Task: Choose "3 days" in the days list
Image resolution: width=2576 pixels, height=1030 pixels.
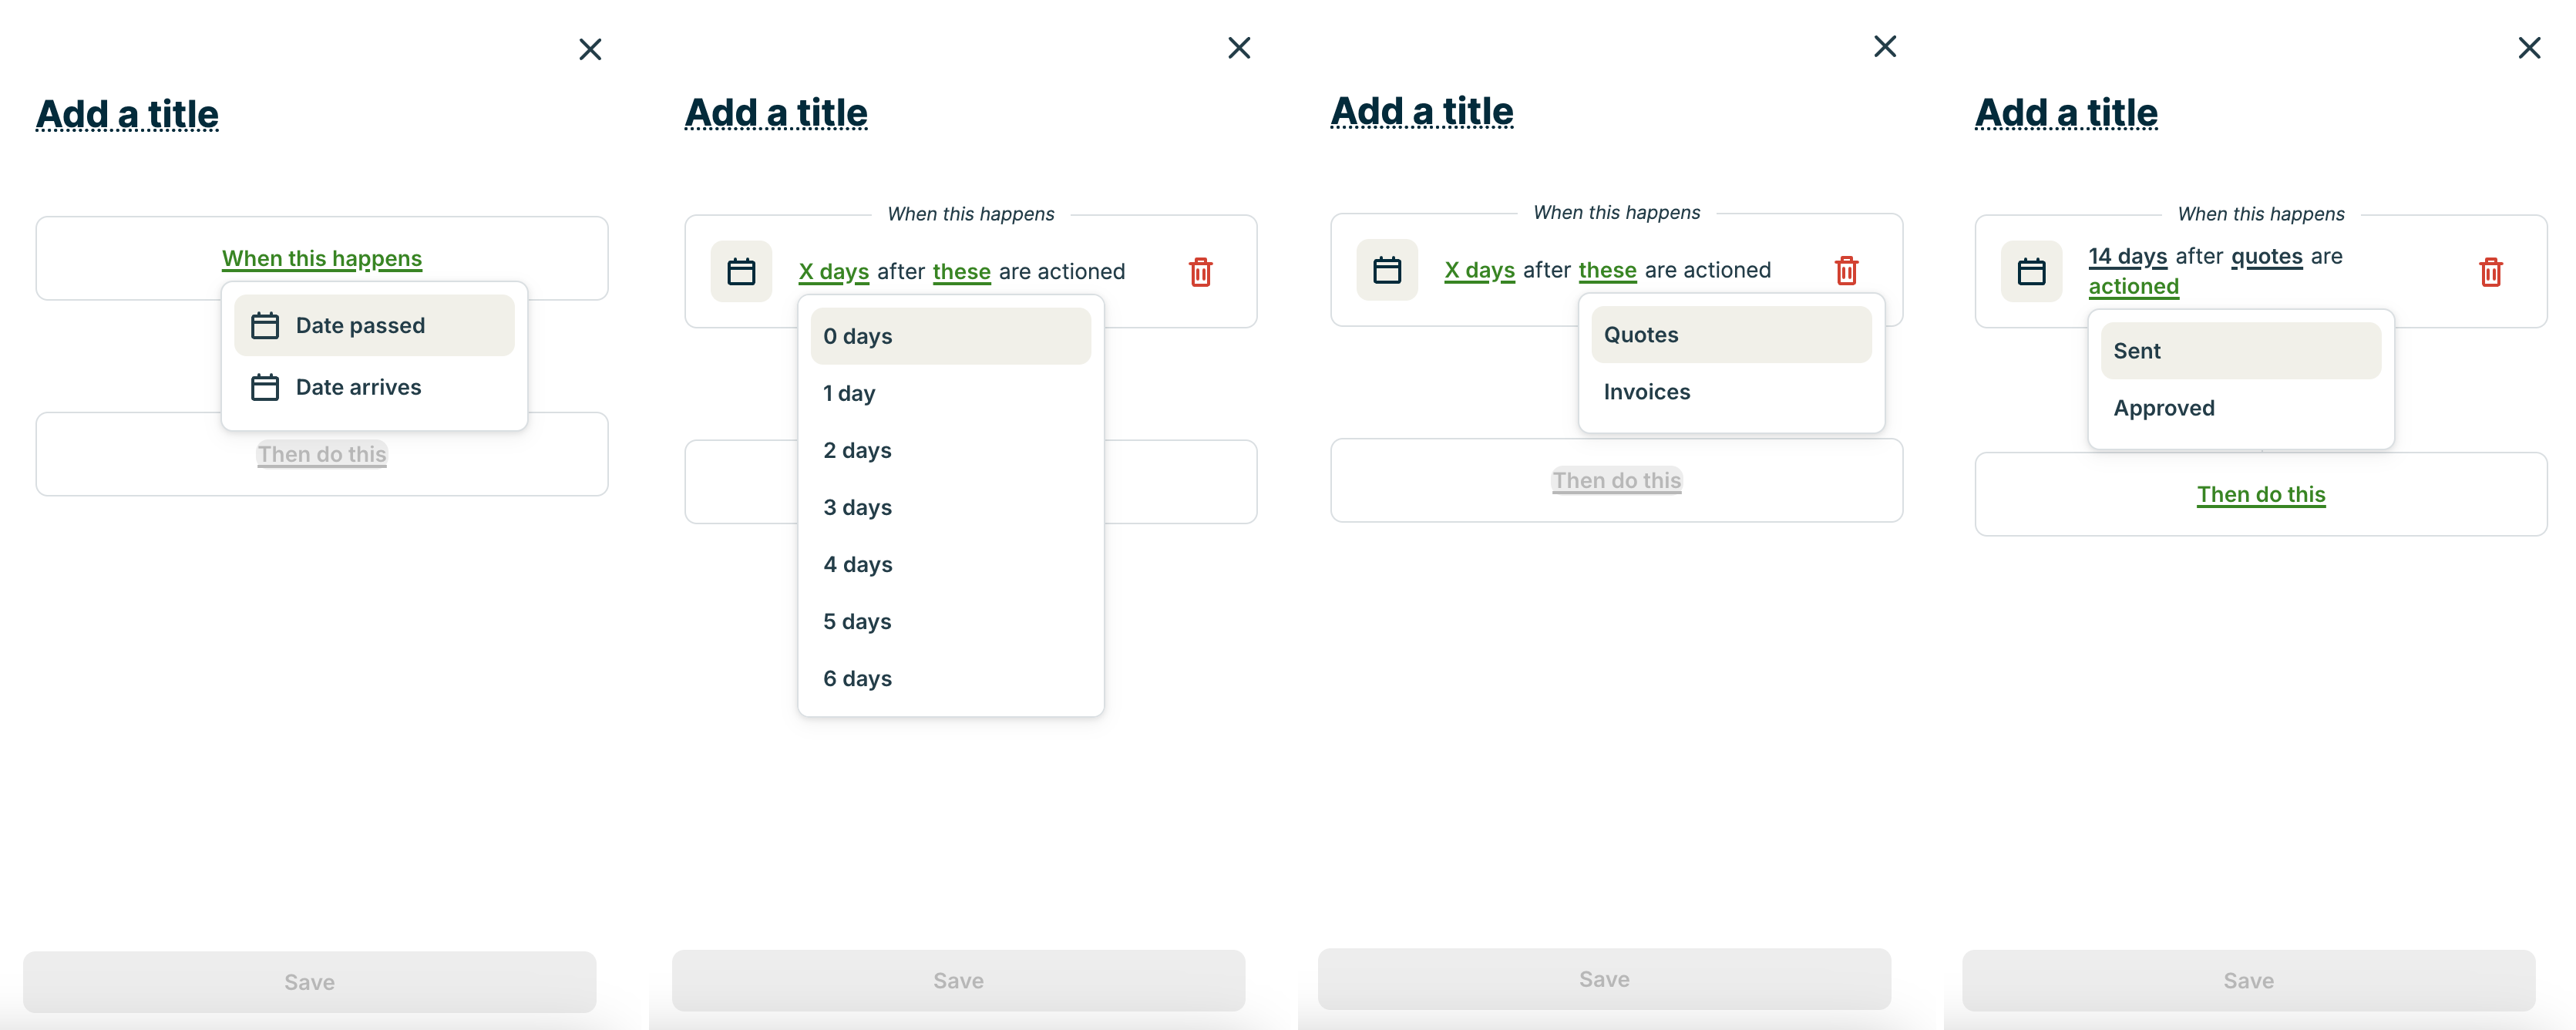Action: pyautogui.click(x=857, y=507)
